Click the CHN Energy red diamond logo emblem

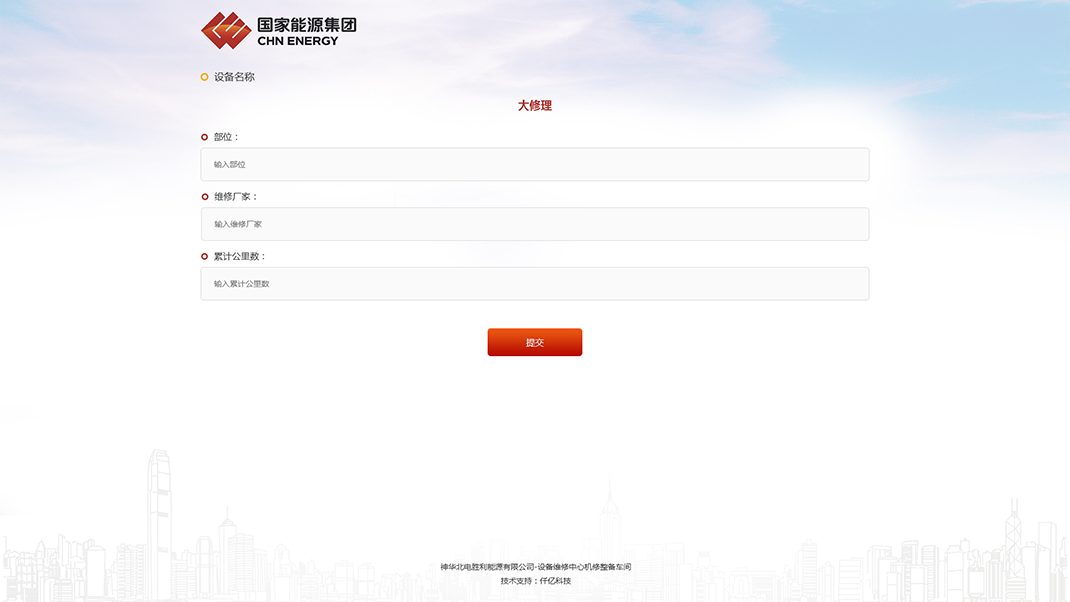pos(225,31)
